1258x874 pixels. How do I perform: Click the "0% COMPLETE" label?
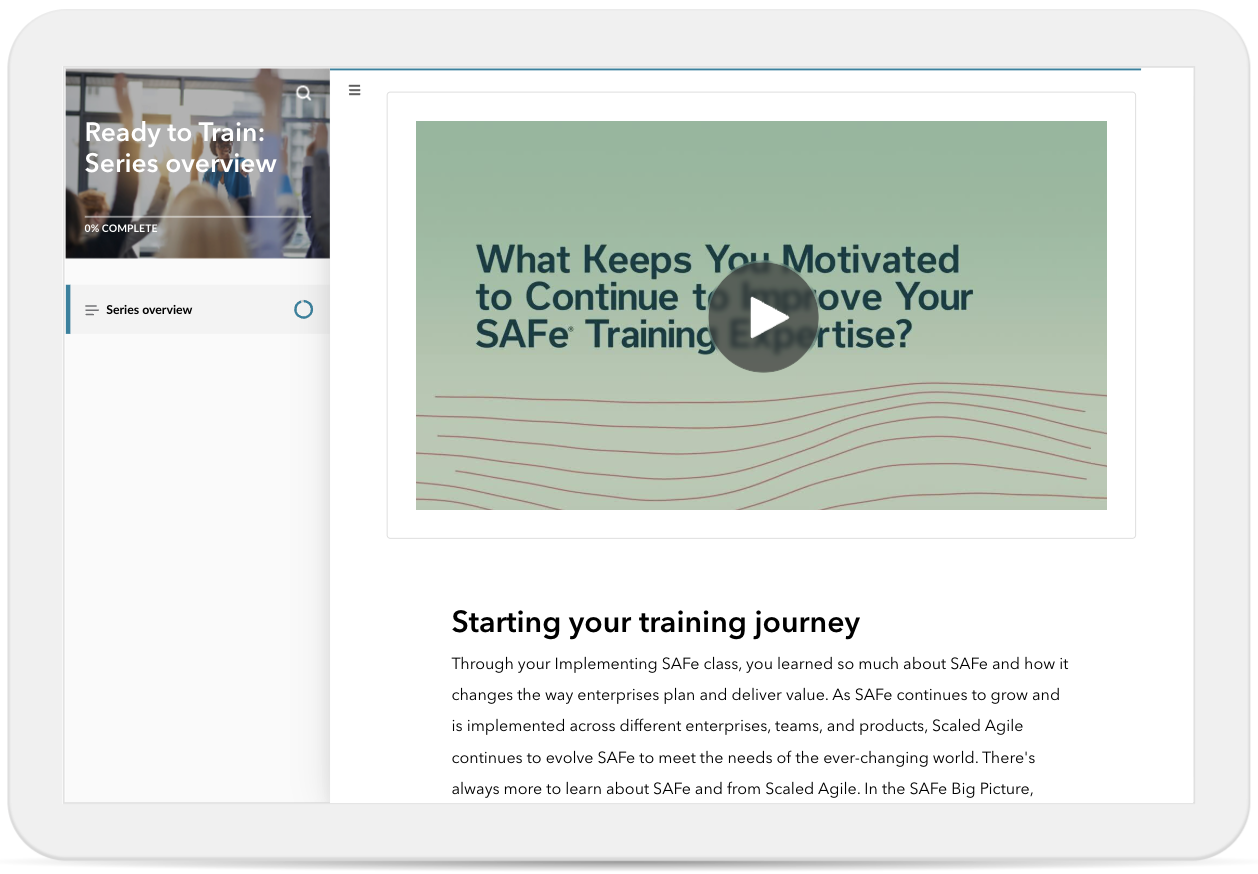point(121,228)
